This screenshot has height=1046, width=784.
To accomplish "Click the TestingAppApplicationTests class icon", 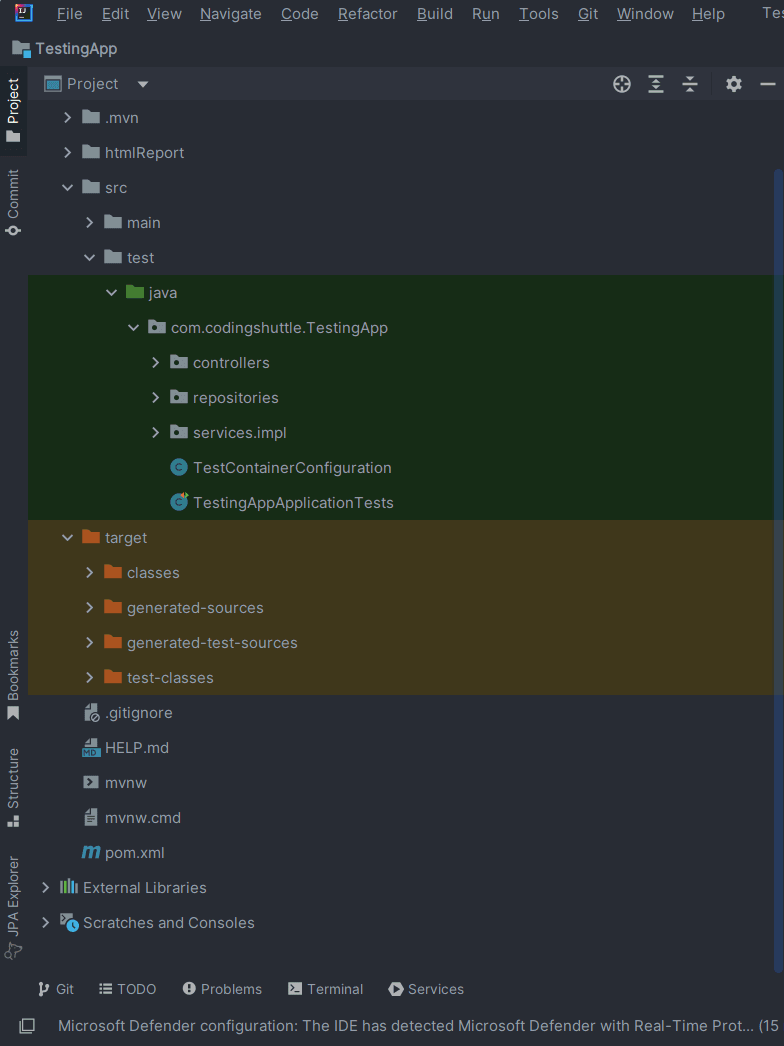I will coord(179,502).
